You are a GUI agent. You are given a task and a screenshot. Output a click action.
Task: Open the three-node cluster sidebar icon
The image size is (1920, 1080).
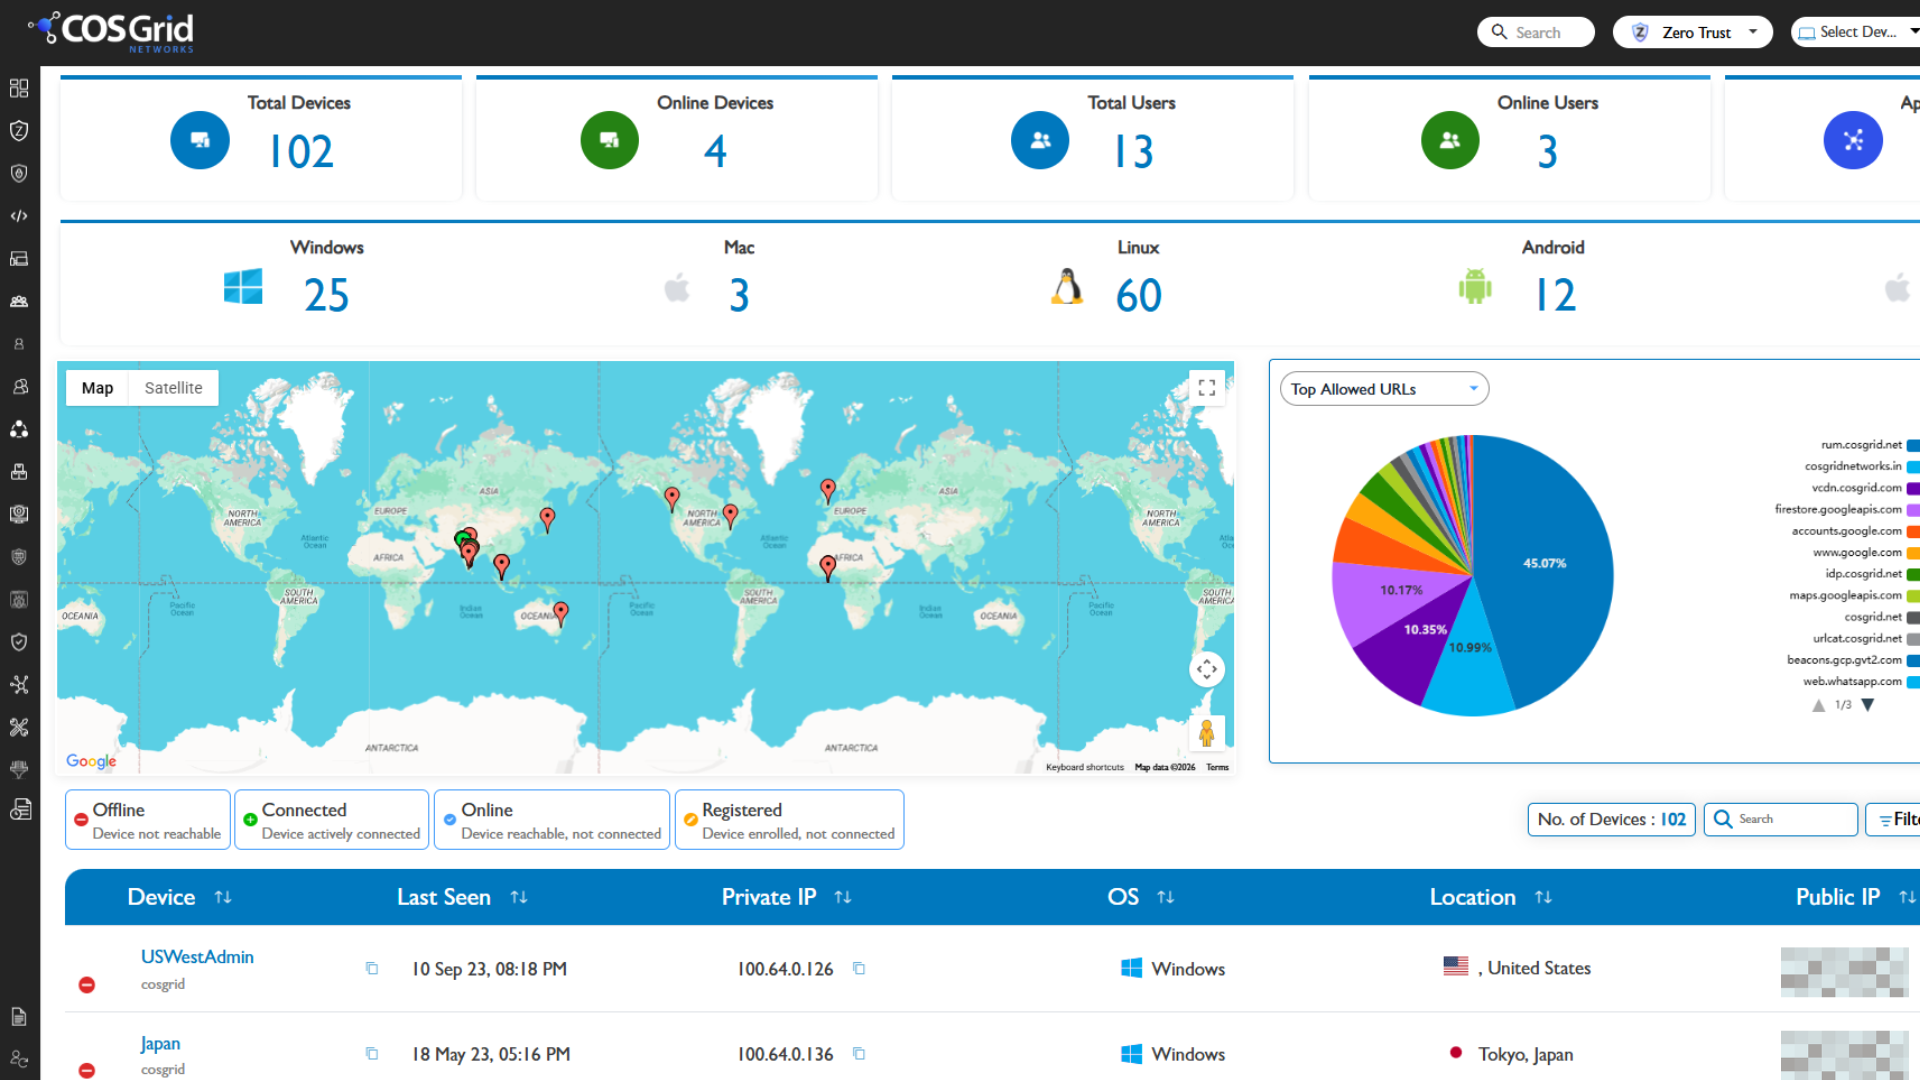(19, 429)
